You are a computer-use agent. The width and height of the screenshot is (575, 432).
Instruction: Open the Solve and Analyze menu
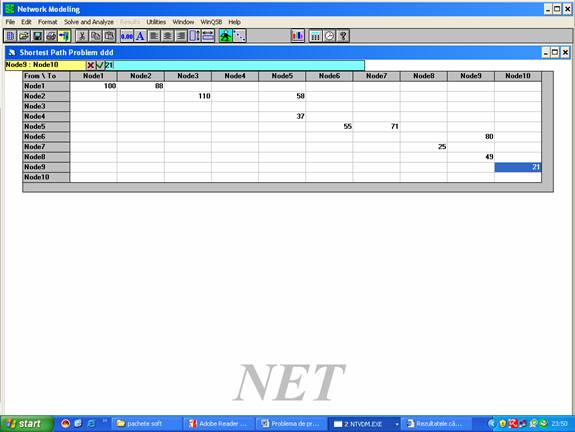89,22
